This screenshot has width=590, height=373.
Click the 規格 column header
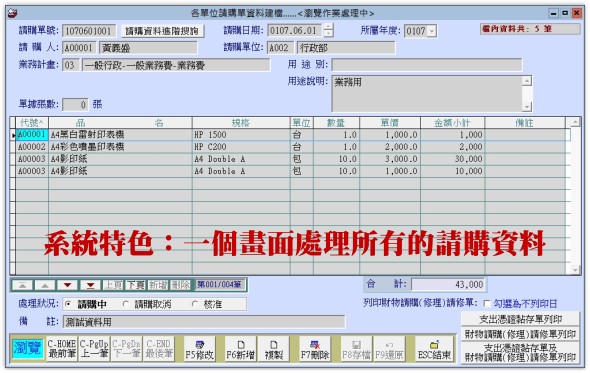pyautogui.click(x=241, y=123)
